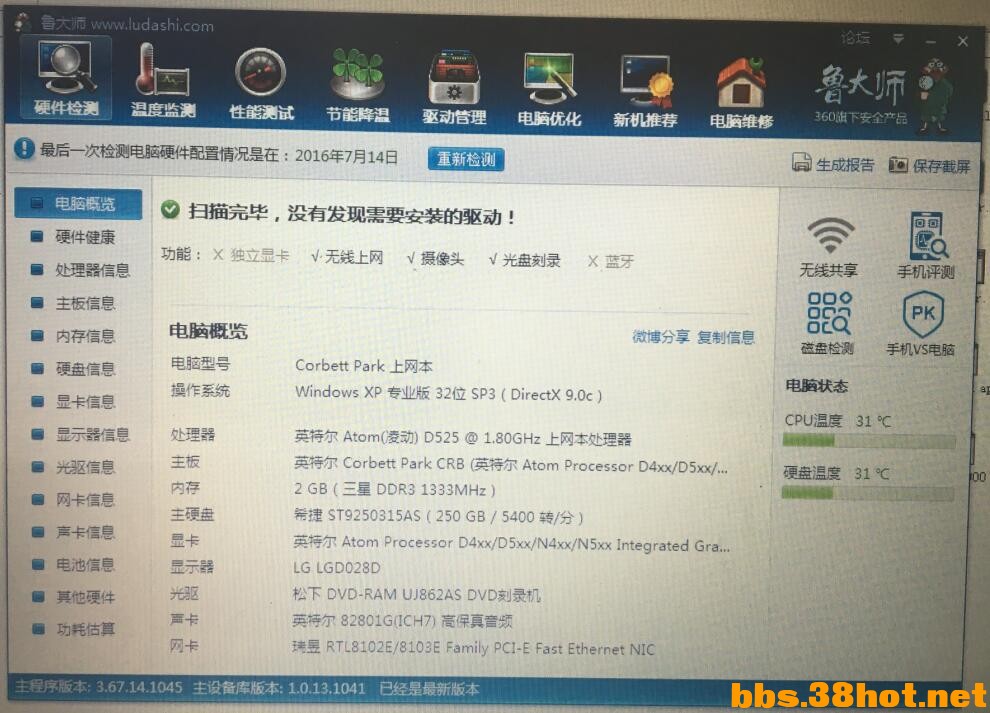Viewport: 990px width, 713px height.
Task: Click status bar text "主程序版本: 3.67.14.1045"
Action: [x=99, y=686]
